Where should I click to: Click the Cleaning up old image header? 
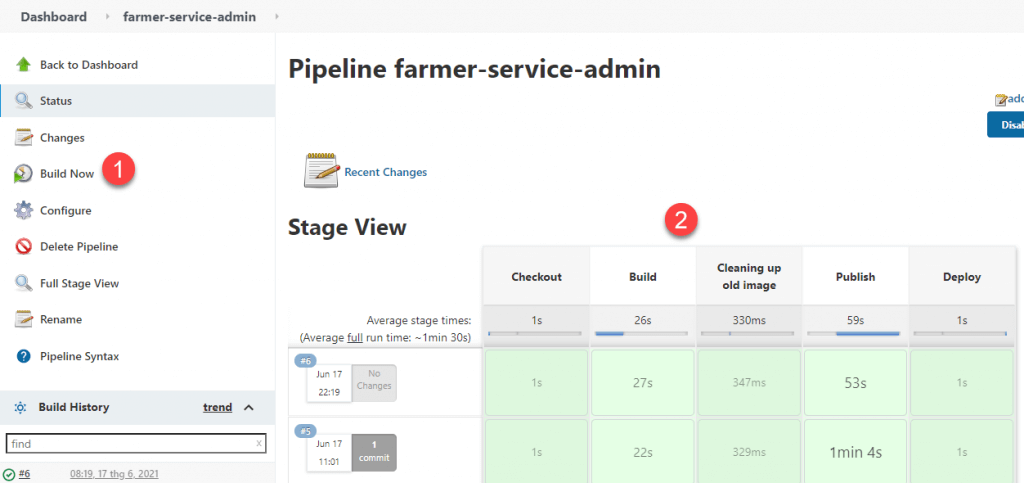(x=749, y=277)
